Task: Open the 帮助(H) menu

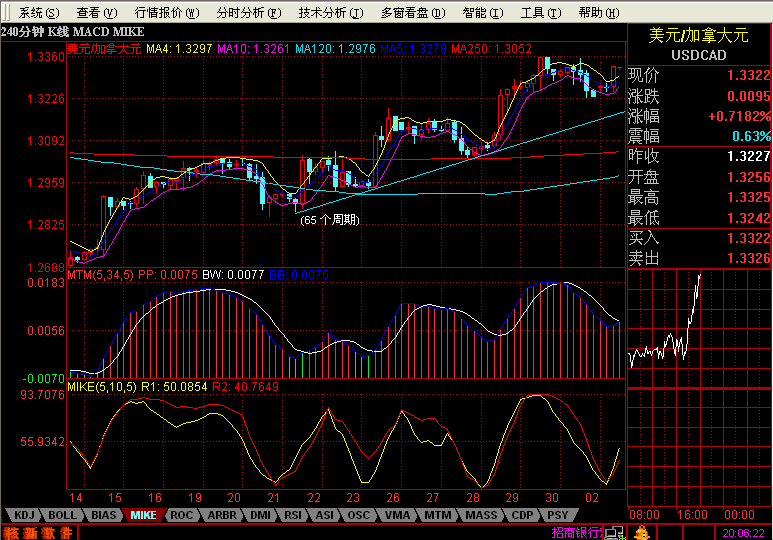Action: pos(599,13)
